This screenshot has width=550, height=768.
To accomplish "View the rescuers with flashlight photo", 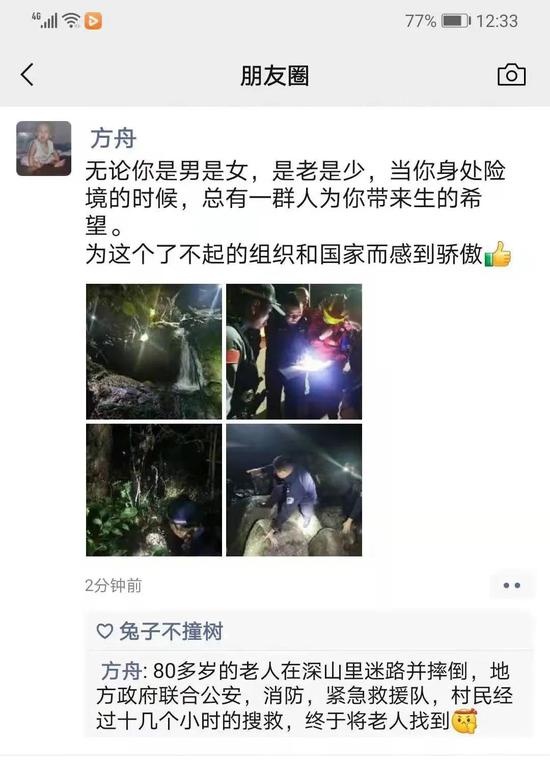I will click(294, 351).
